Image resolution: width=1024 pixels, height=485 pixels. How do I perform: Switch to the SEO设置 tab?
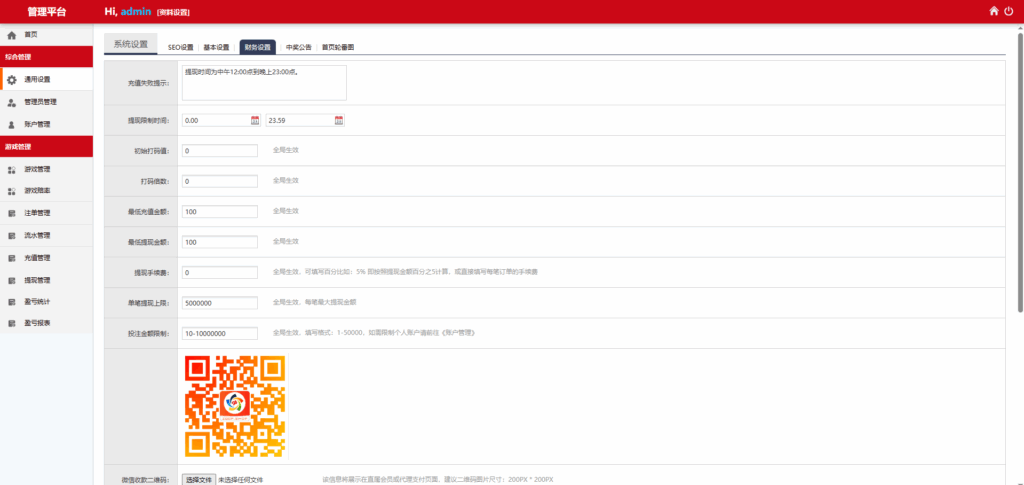[x=180, y=47]
